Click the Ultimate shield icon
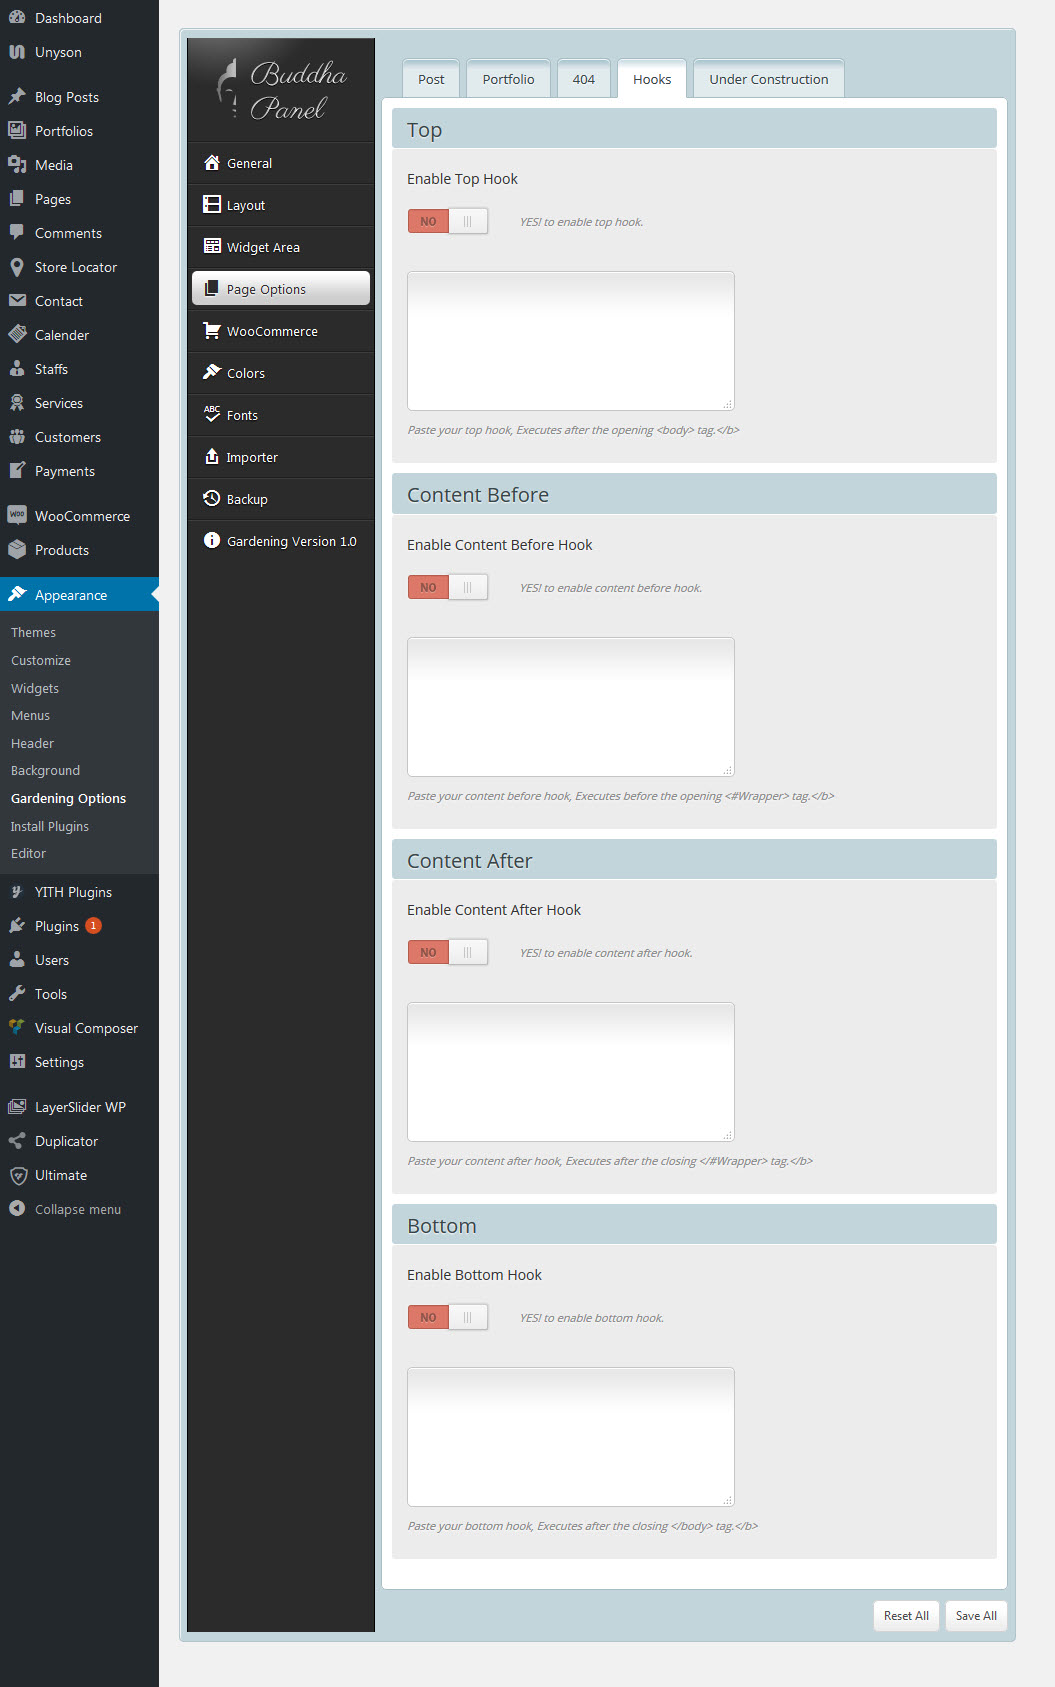The height and width of the screenshot is (1687, 1055). pyautogui.click(x=17, y=1175)
